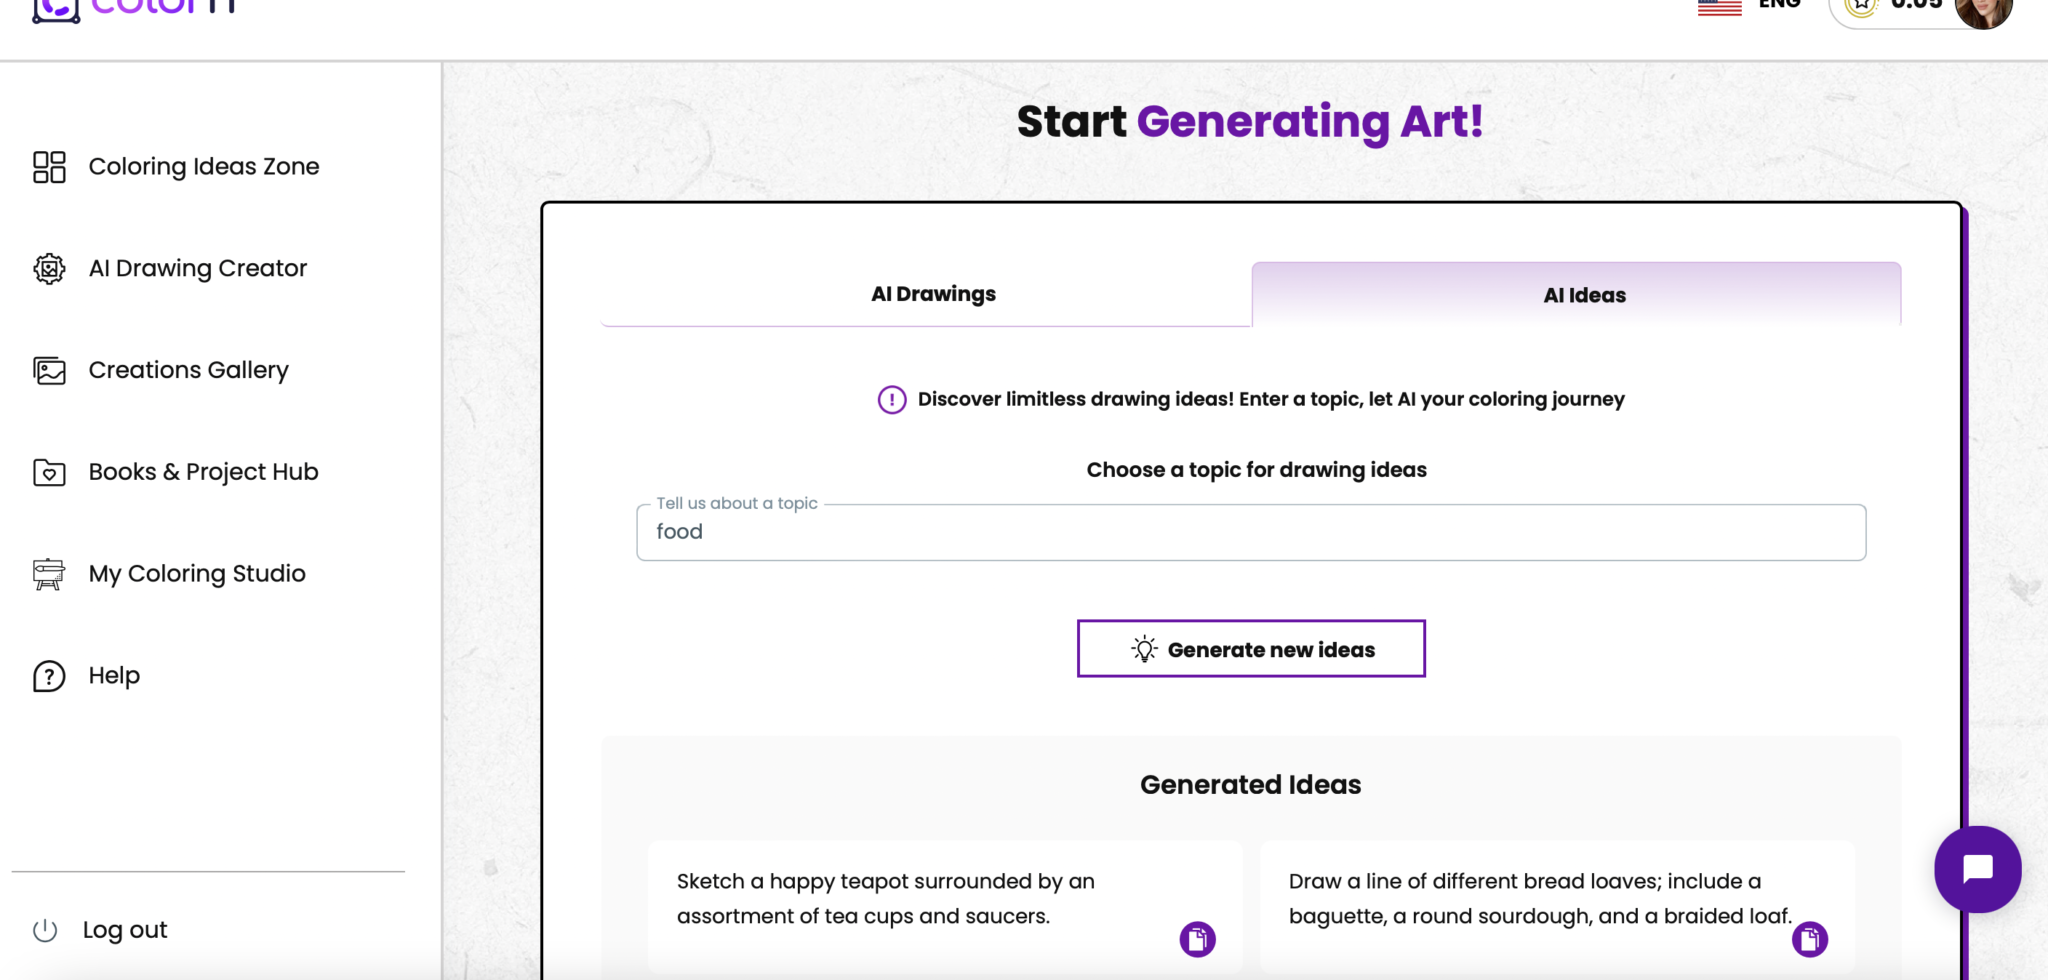Go to Books & Project Hub
2048x980 pixels.
(202, 471)
